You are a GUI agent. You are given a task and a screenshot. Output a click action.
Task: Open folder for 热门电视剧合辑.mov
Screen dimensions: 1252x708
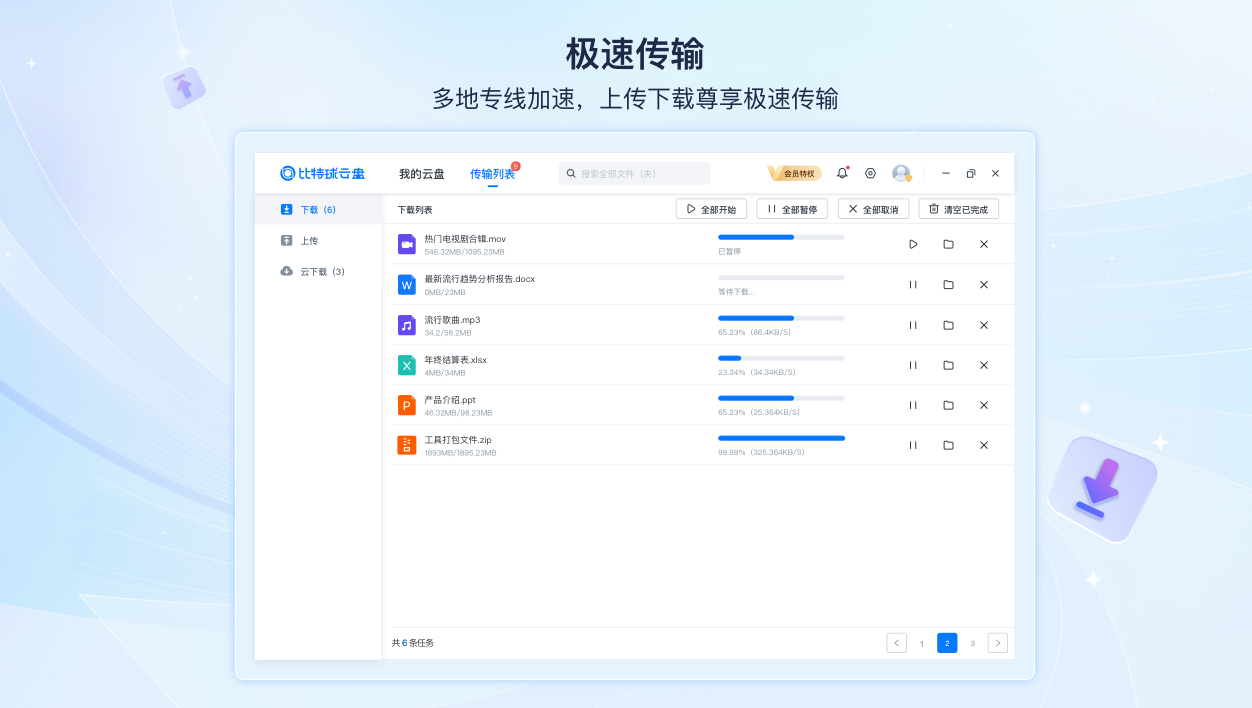948,244
